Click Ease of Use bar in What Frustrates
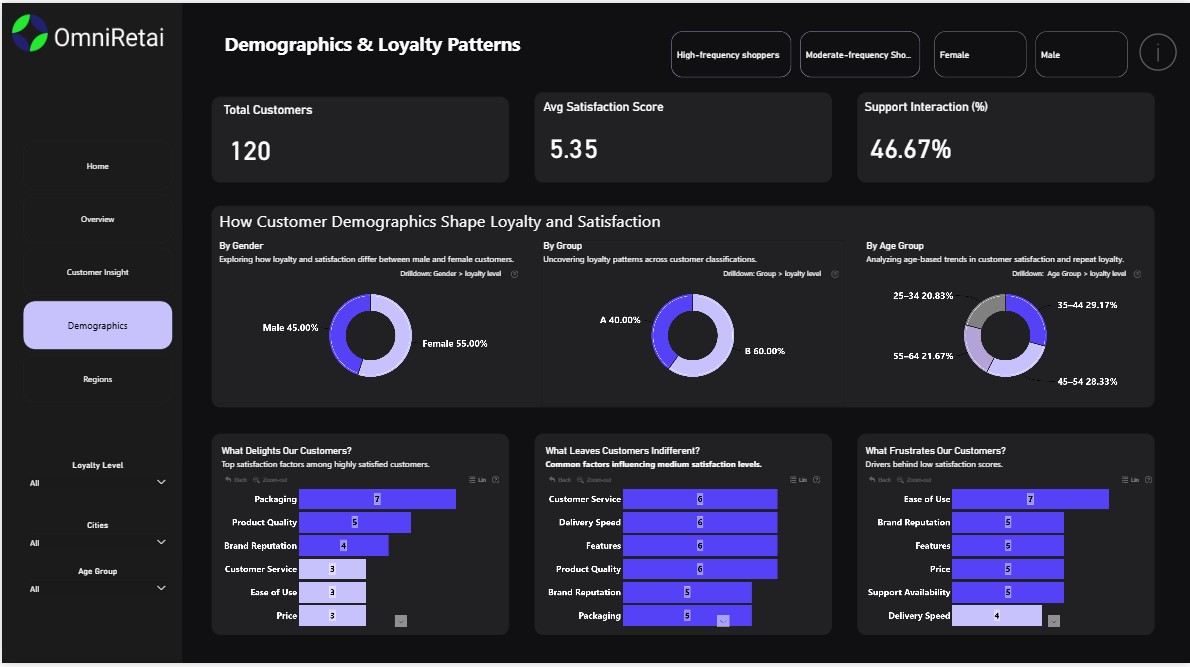Screen dimensions: 1190x667 point(1030,499)
